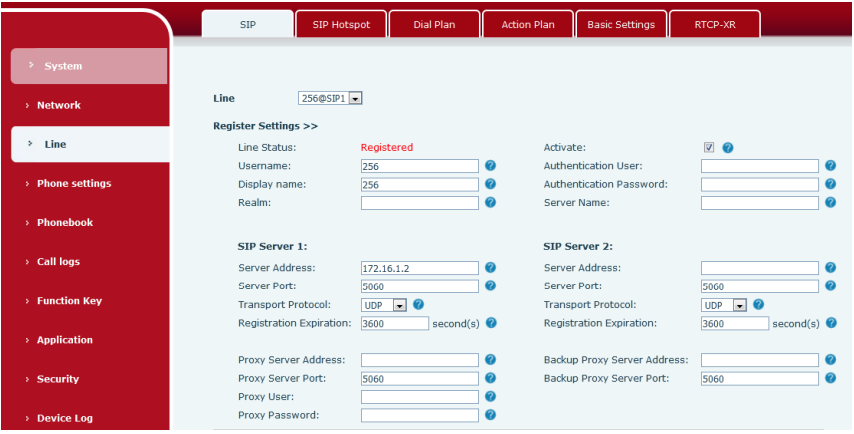Switch to the Dial Plan tab

pos(433,25)
